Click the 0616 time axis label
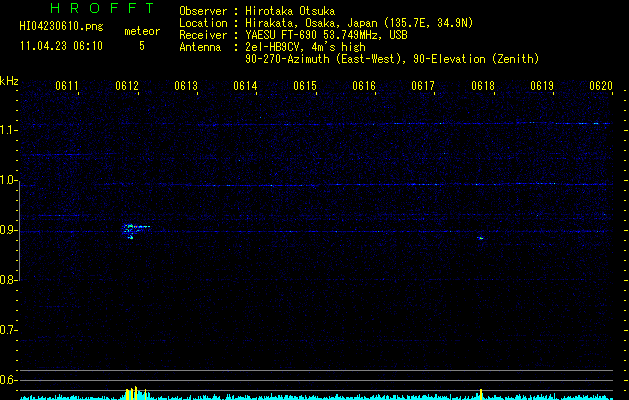This screenshot has height=400, width=629. click(x=364, y=86)
